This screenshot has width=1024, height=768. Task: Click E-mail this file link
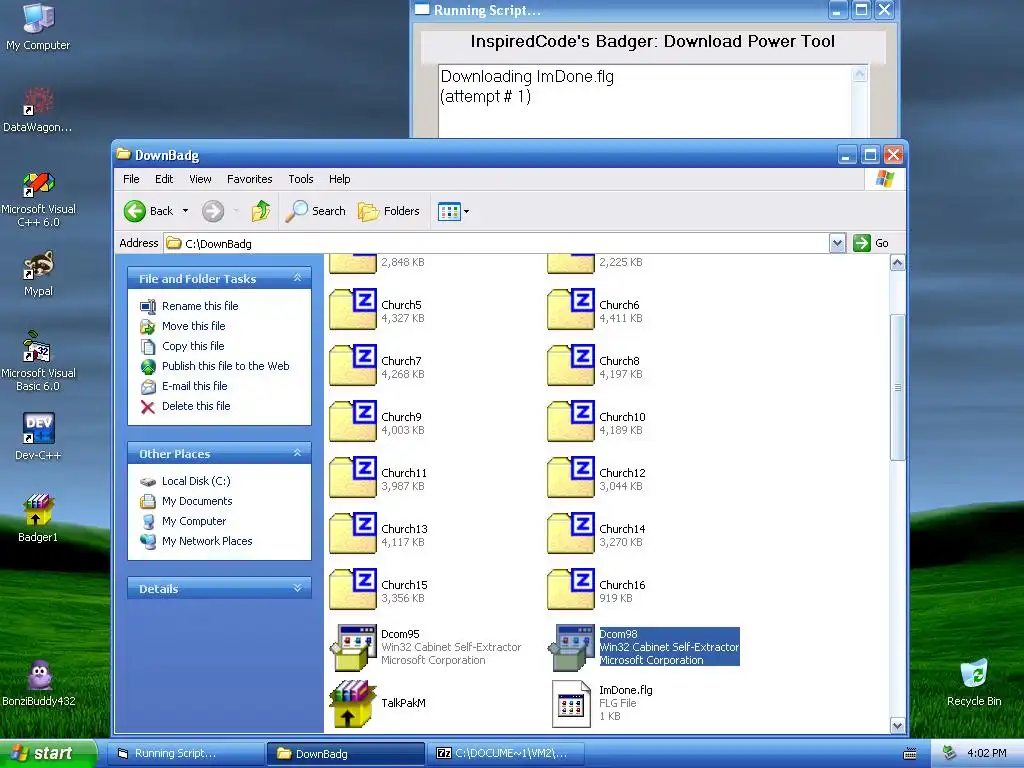pos(195,386)
